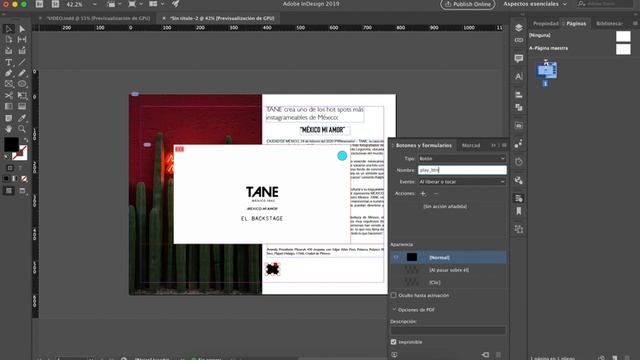Viewport: 640px width, 360px height.
Task: Open the Timing panel icon in the dock
Action: click(519, 162)
